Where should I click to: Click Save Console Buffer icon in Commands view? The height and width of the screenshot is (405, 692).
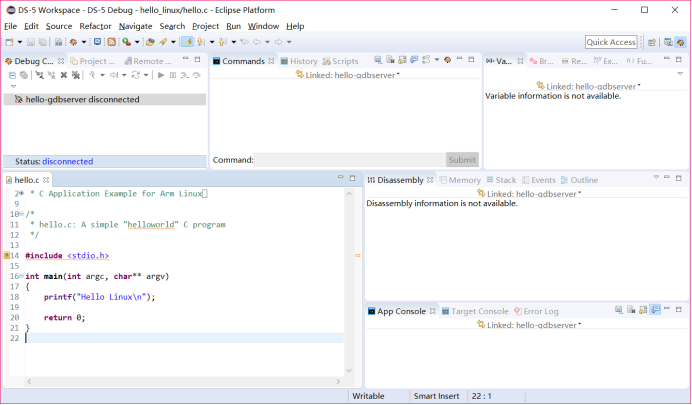point(378,60)
